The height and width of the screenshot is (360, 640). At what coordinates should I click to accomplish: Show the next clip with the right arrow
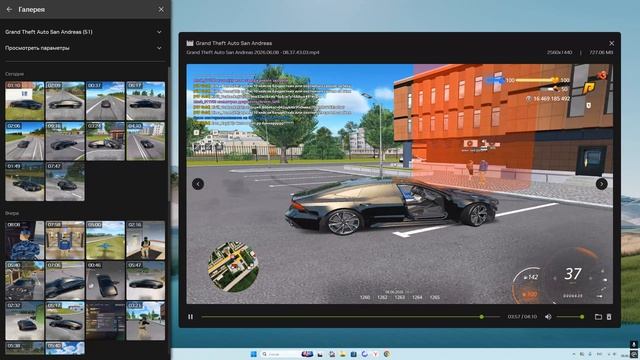(601, 184)
